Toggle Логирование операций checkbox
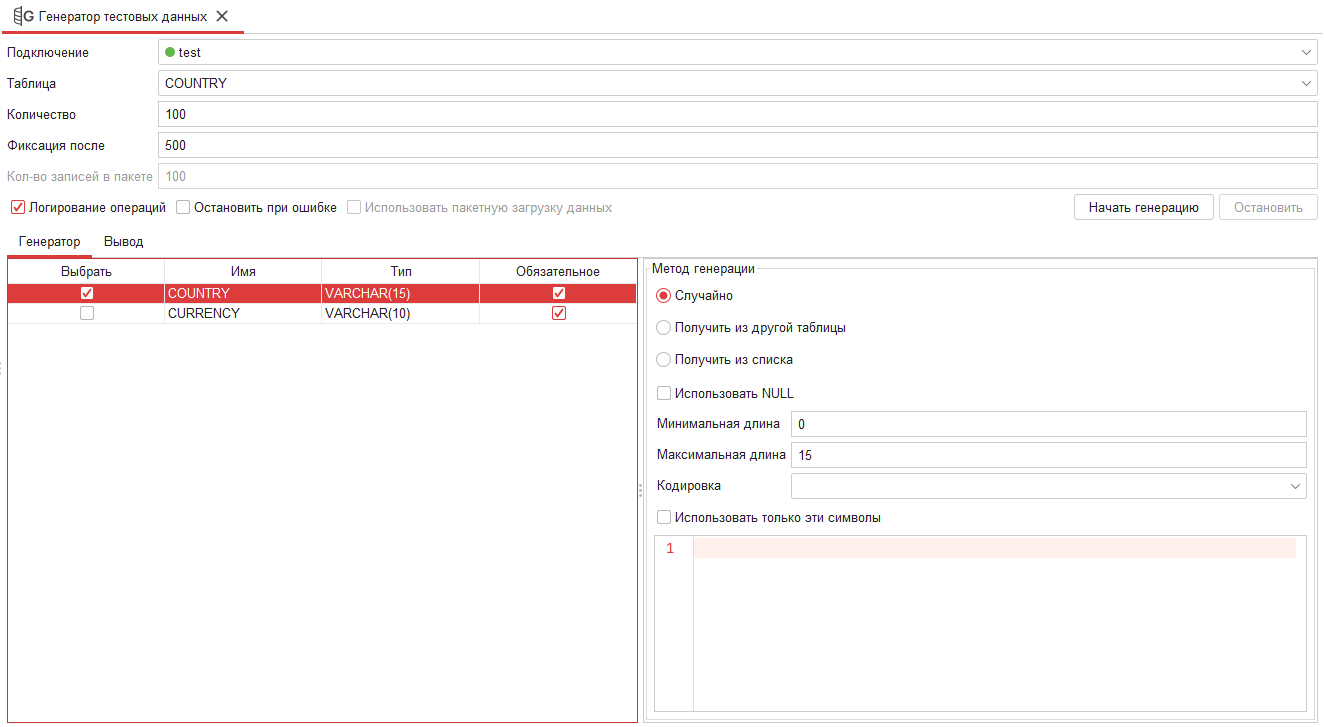The width and height of the screenshot is (1324, 727). [17, 208]
